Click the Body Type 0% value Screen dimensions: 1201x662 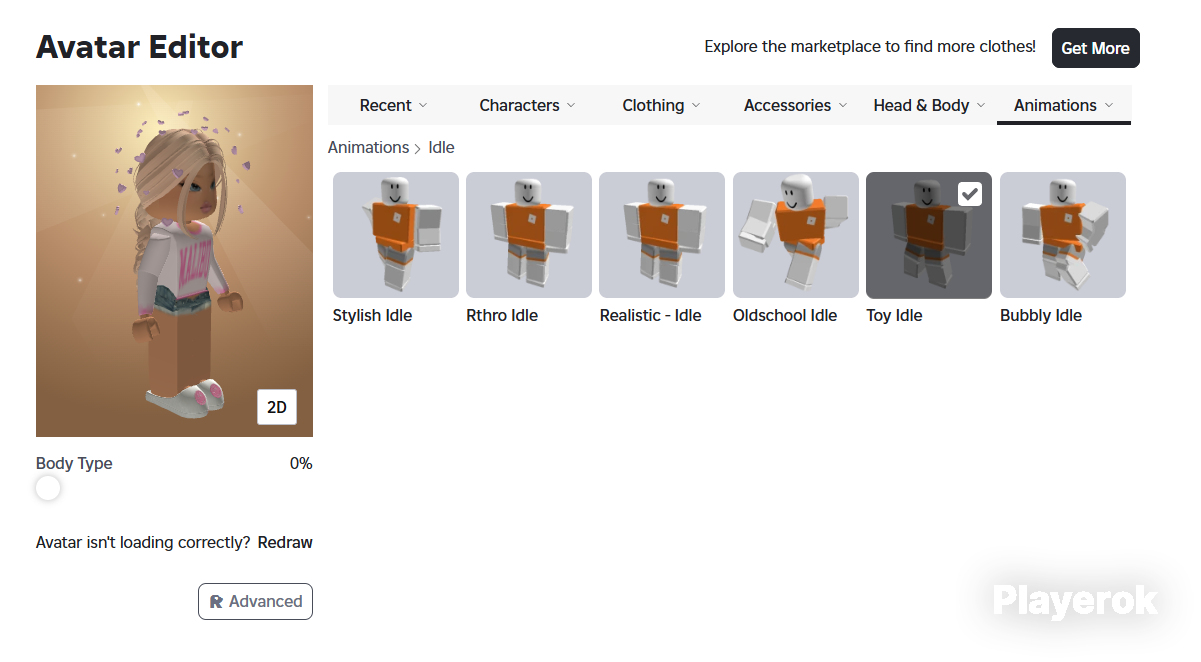(x=301, y=463)
